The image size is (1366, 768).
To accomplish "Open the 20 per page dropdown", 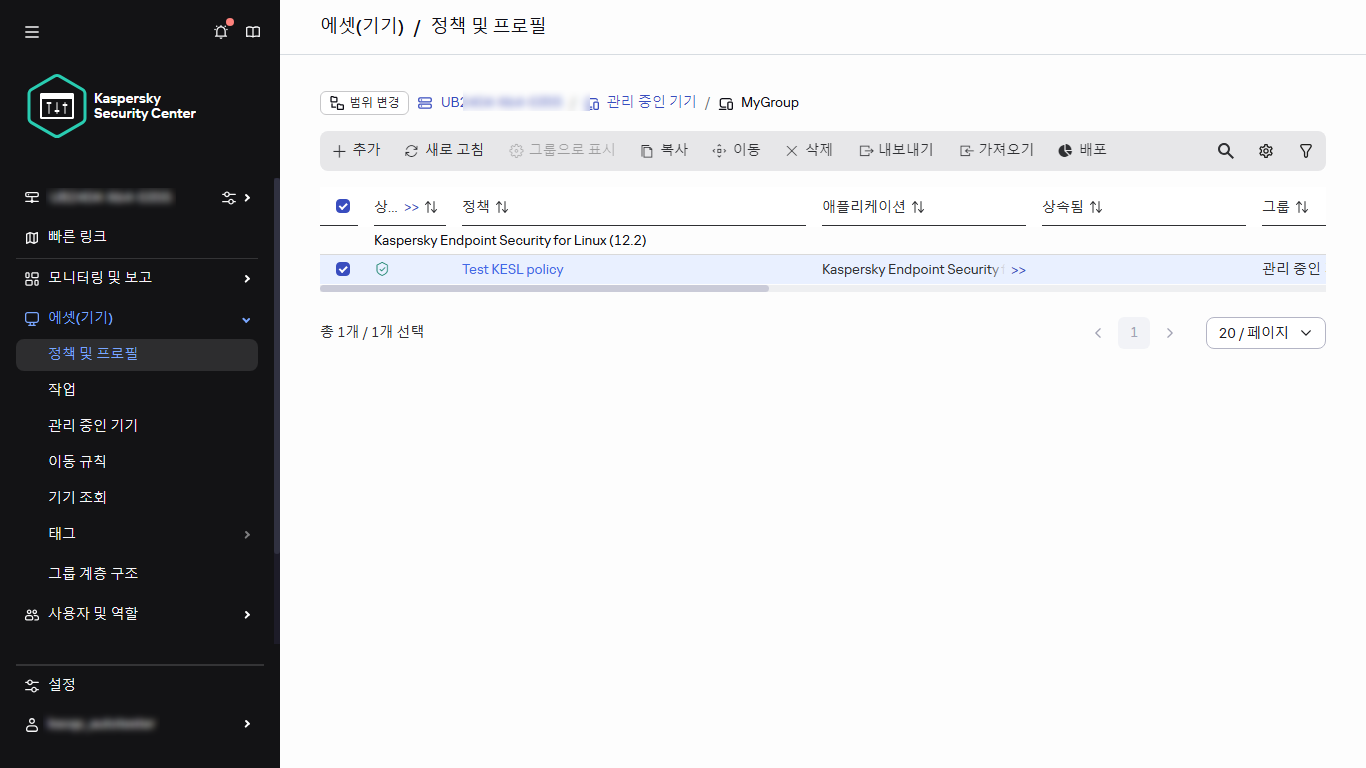I will pyautogui.click(x=1265, y=332).
